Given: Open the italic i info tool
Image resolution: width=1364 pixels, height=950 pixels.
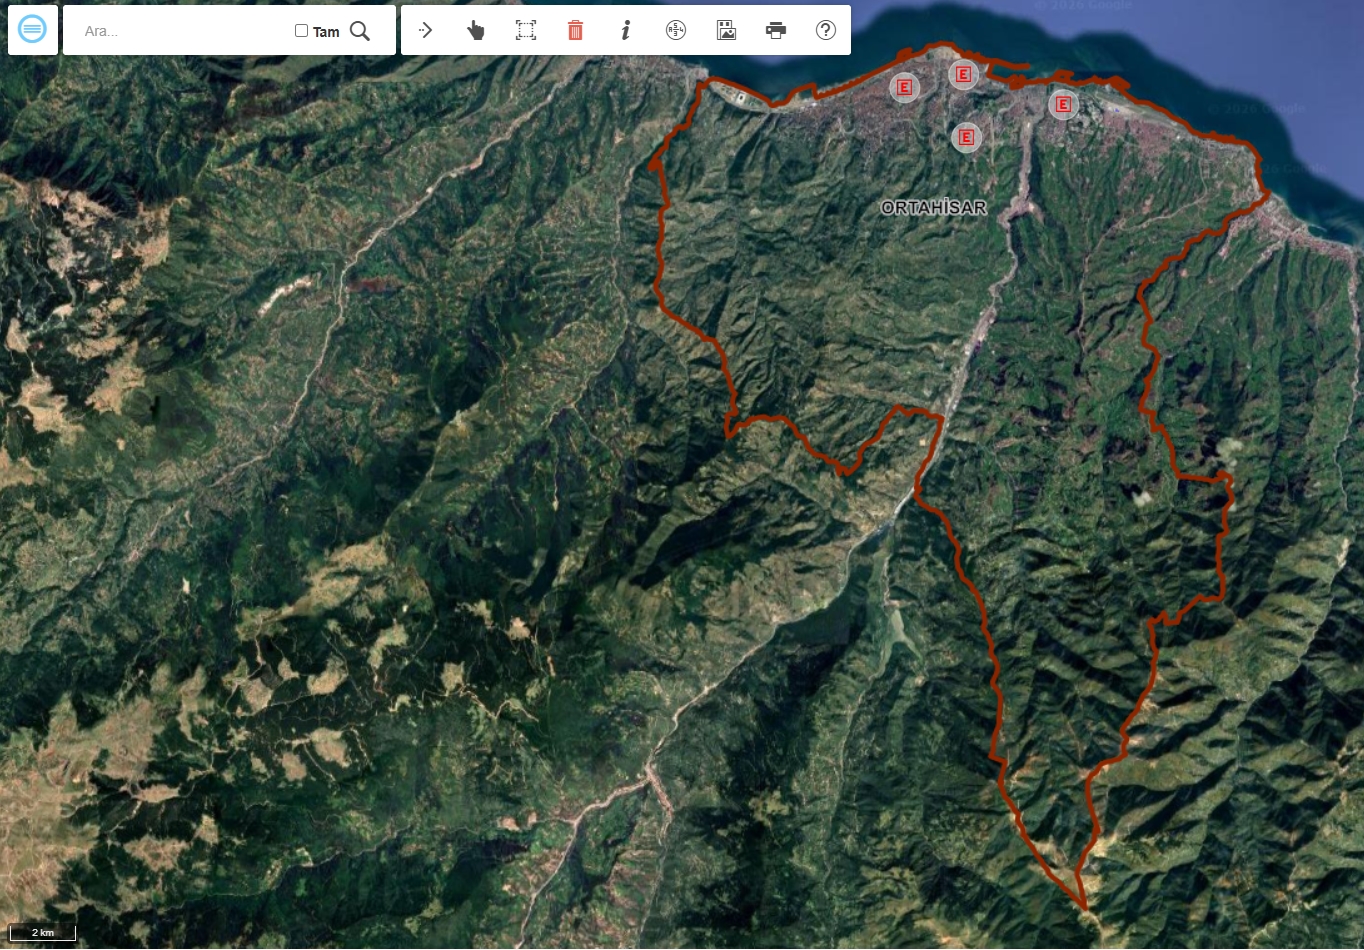Looking at the screenshot, I should pyautogui.click(x=626, y=30).
